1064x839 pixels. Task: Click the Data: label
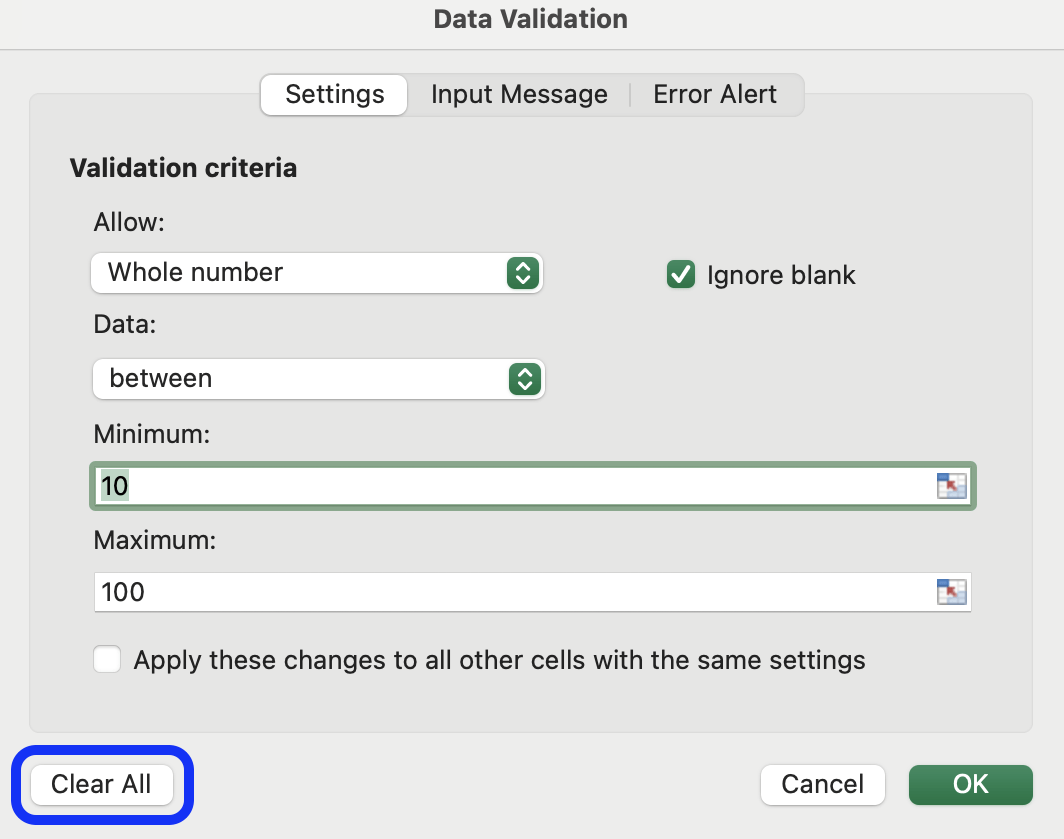125,324
